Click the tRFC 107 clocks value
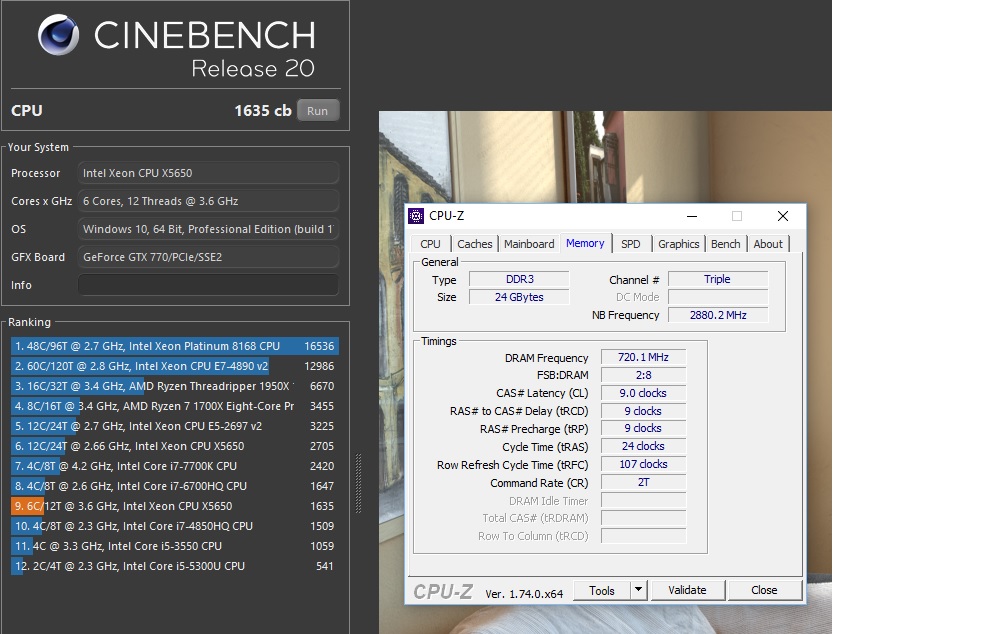This screenshot has height=634, width=1008. tap(644, 464)
